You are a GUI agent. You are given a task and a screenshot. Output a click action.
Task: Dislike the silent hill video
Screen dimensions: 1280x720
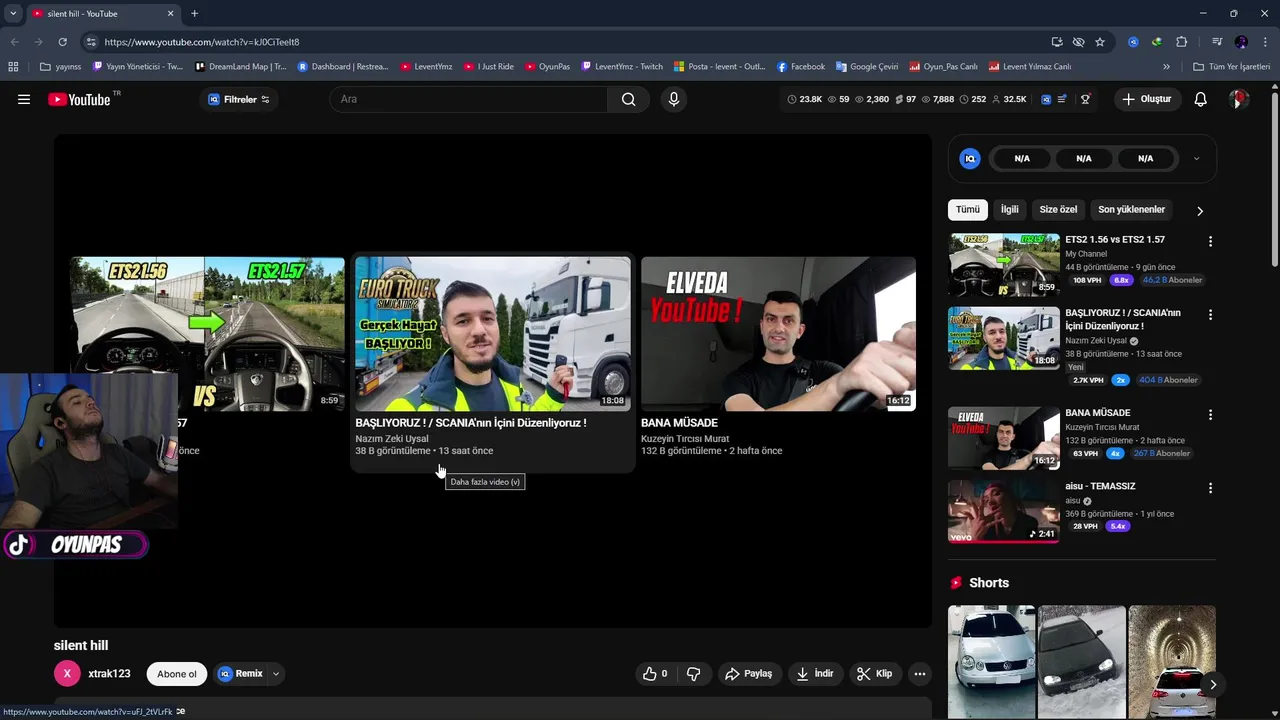click(x=693, y=674)
